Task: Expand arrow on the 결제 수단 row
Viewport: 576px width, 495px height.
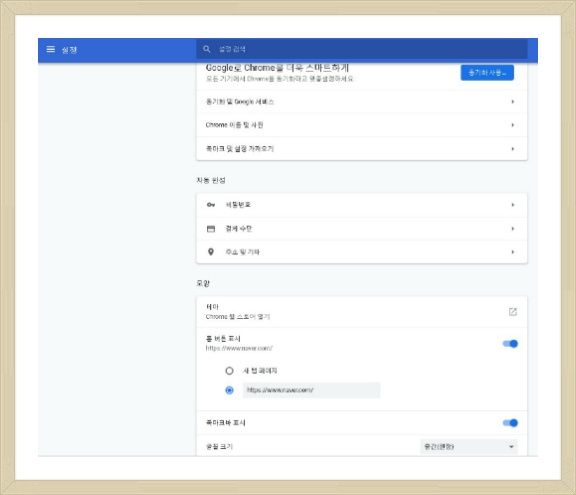Action: (512, 229)
